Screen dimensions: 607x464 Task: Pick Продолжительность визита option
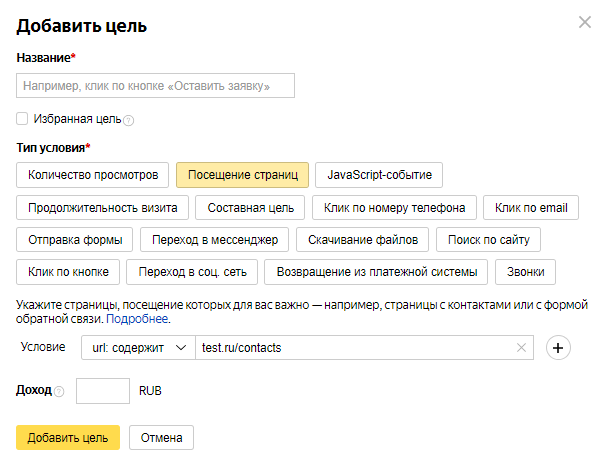click(103, 208)
